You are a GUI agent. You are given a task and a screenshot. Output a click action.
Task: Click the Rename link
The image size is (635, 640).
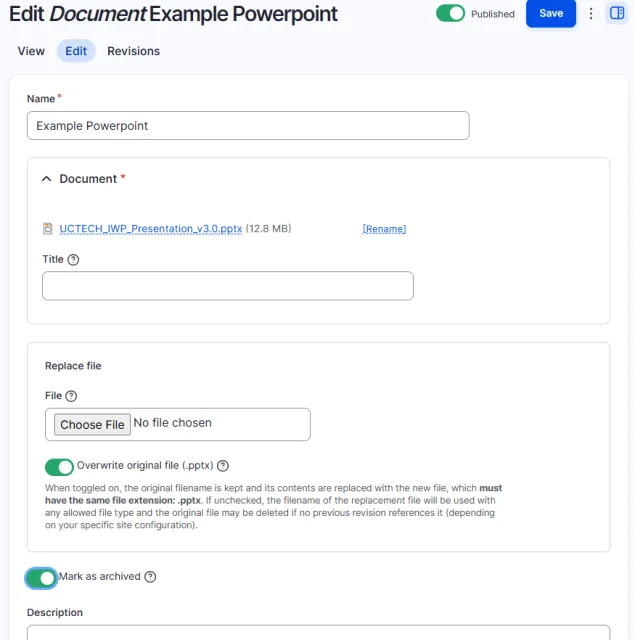pos(384,229)
